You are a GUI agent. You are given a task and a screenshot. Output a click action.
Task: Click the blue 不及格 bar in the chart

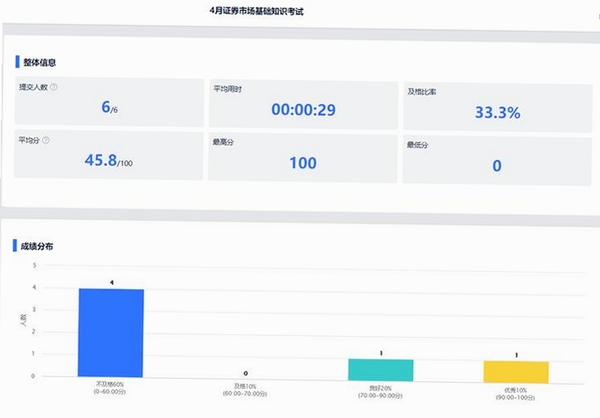click(x=111, y=333)
